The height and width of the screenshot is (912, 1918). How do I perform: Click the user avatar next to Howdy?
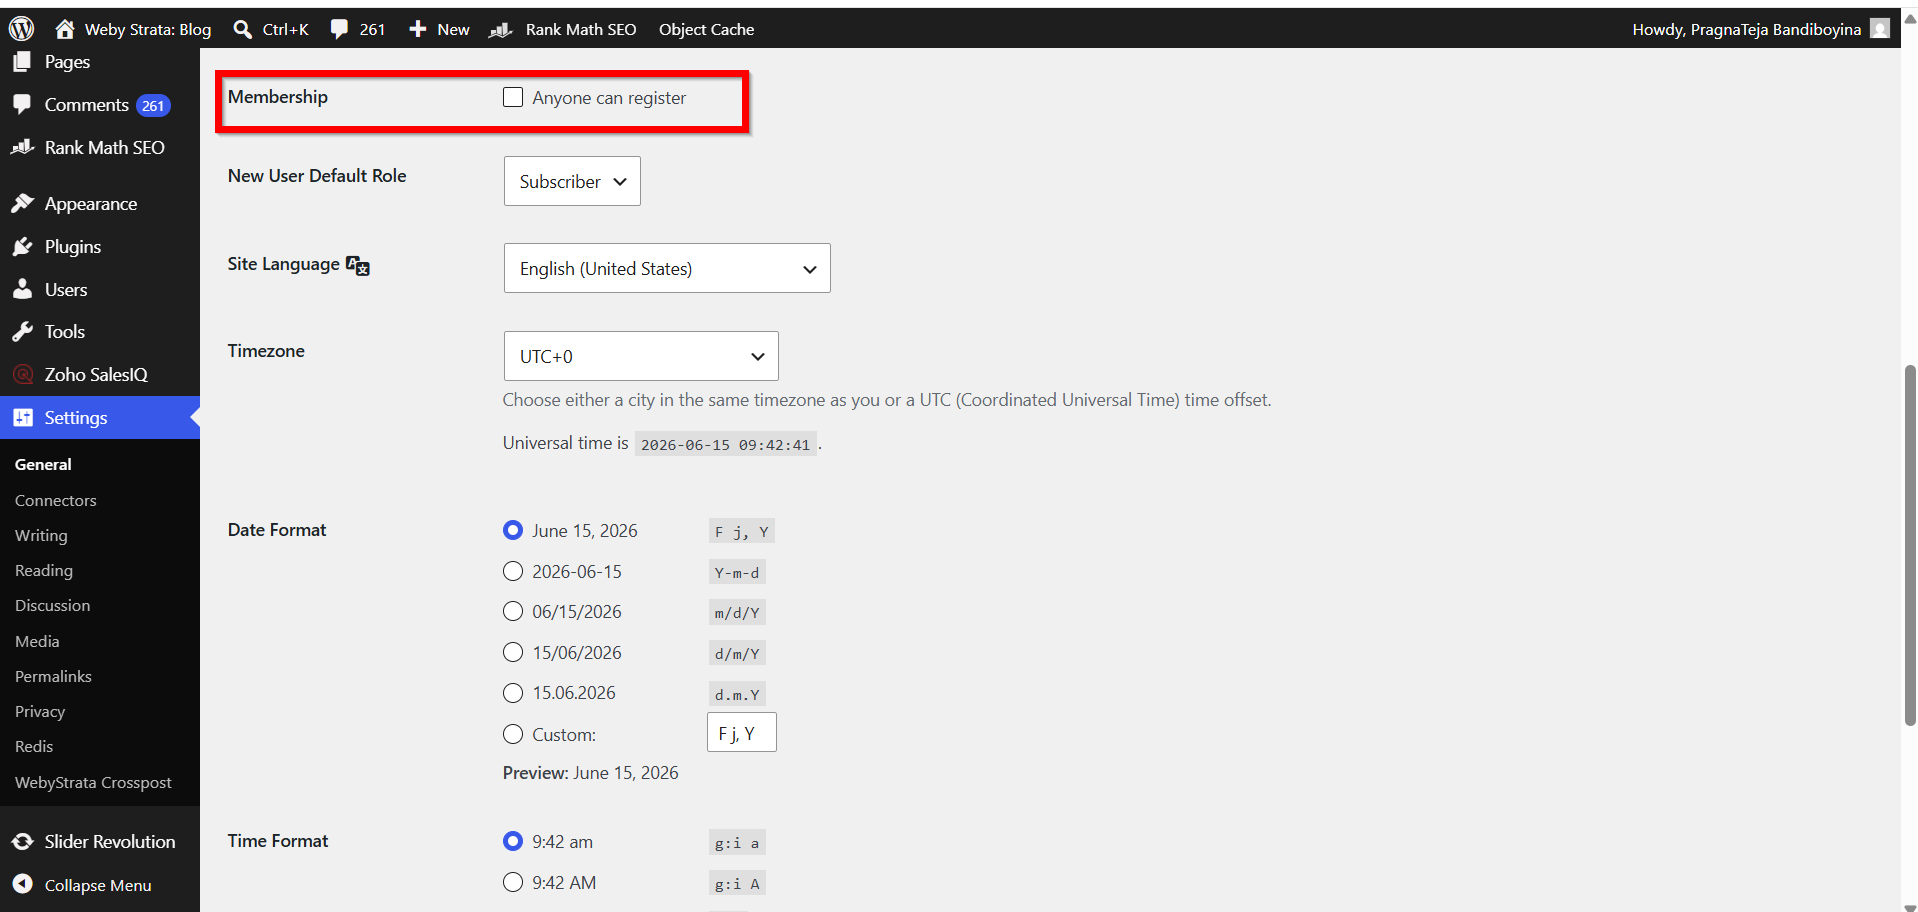click(1880, 29)
